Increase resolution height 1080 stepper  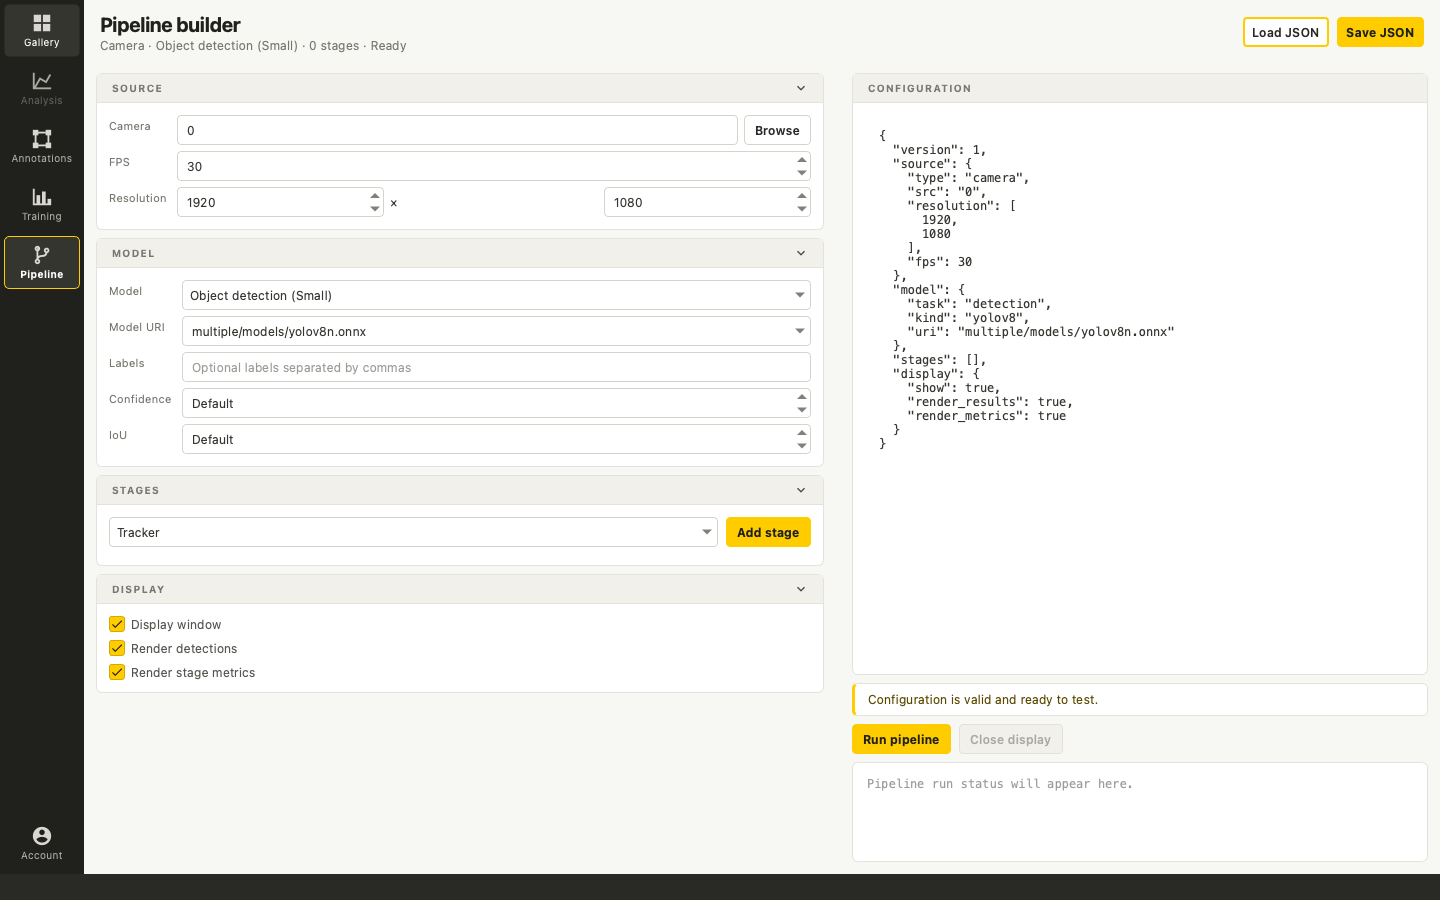[x=802, y=196]
